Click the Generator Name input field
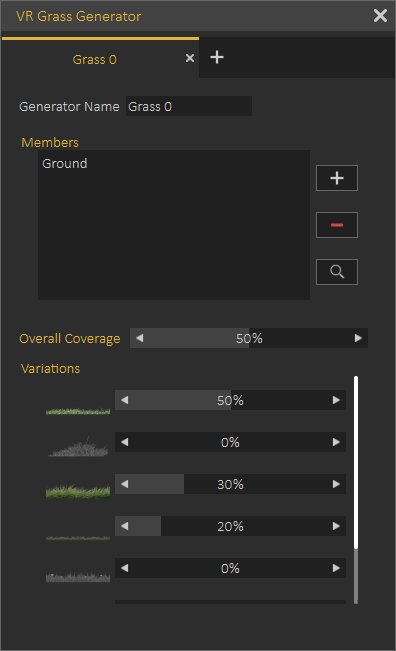This screenshot has width=396, height=651. [x=189, y=106]
